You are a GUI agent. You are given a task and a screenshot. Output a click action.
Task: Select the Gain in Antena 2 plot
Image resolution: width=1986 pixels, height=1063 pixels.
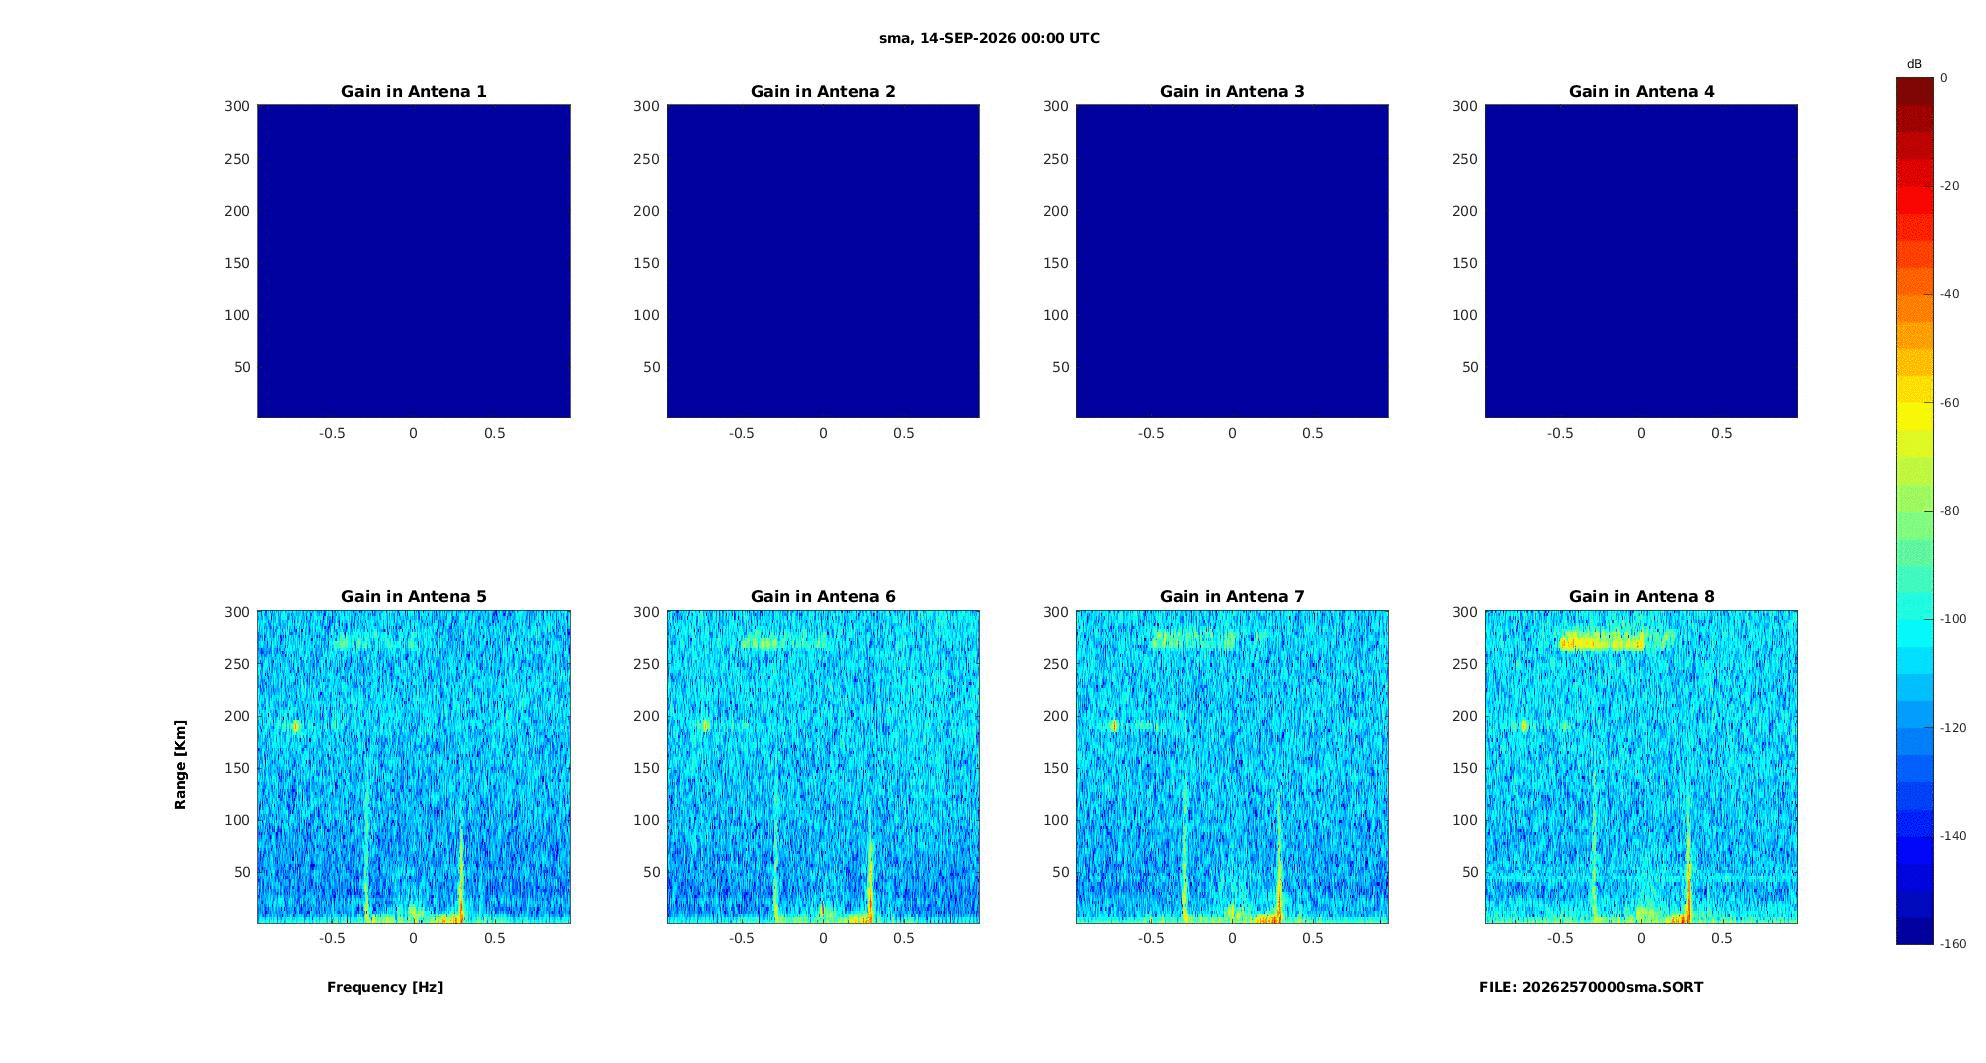tap(823, 261)
